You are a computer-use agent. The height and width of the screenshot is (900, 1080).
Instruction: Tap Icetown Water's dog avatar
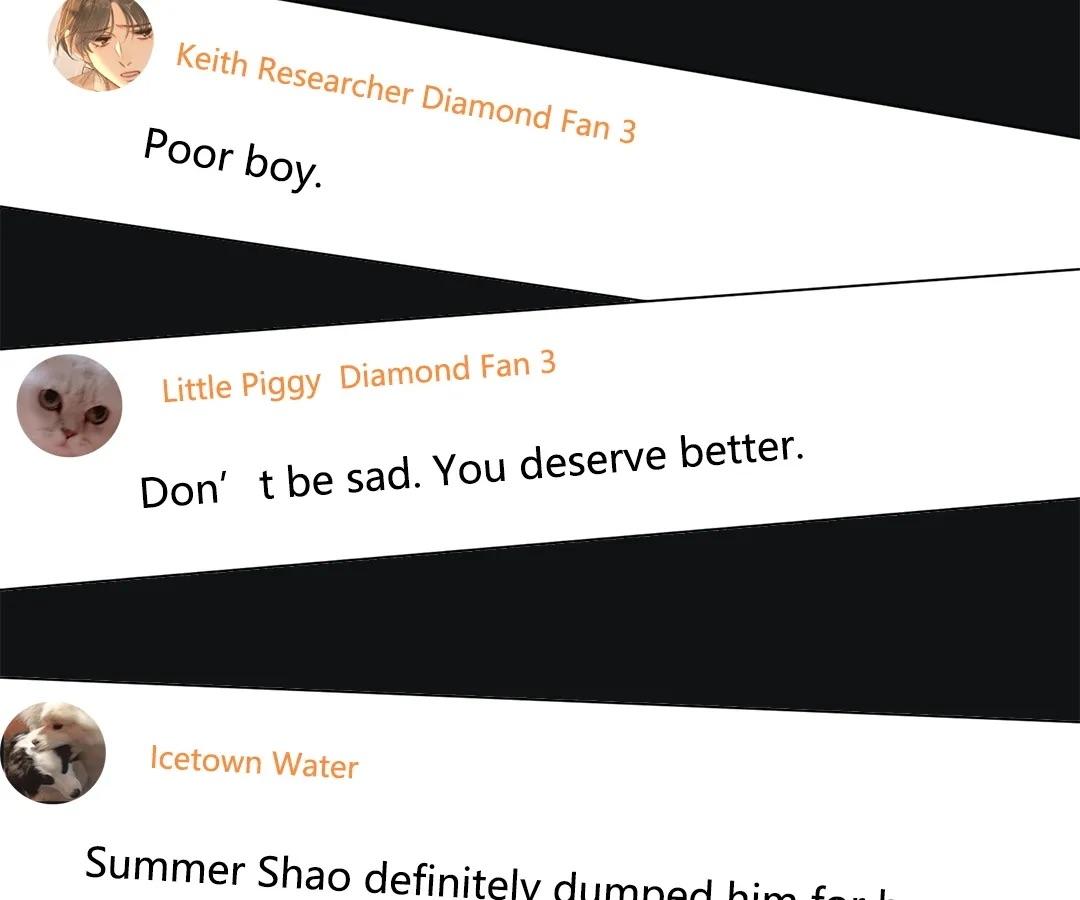pos(53,753)
